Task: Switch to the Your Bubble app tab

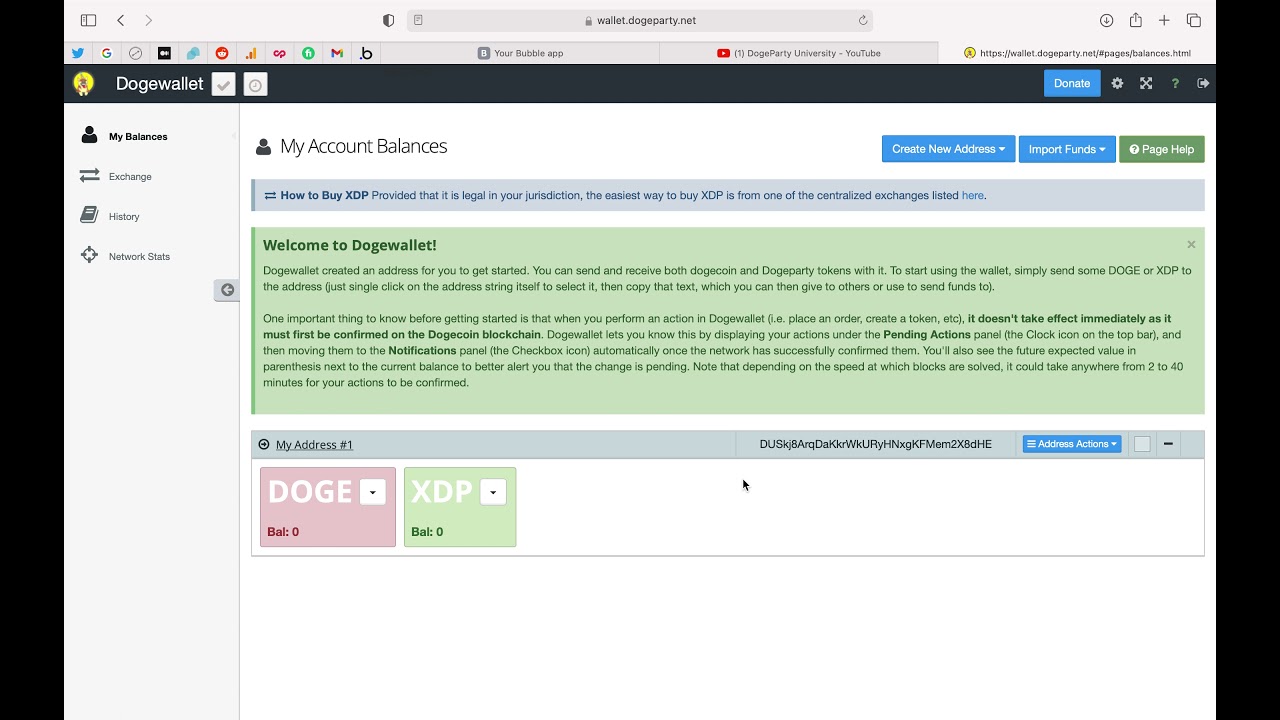Action: [x=520, y=53]
